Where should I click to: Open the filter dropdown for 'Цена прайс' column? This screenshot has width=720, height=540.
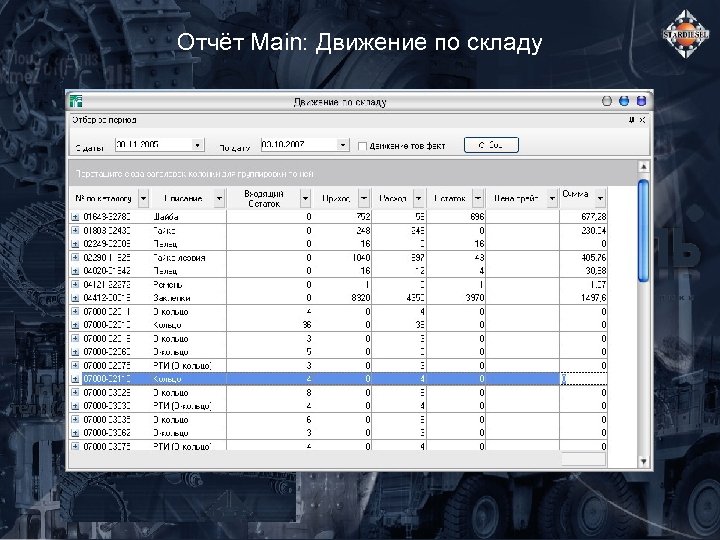pos(552,199)
